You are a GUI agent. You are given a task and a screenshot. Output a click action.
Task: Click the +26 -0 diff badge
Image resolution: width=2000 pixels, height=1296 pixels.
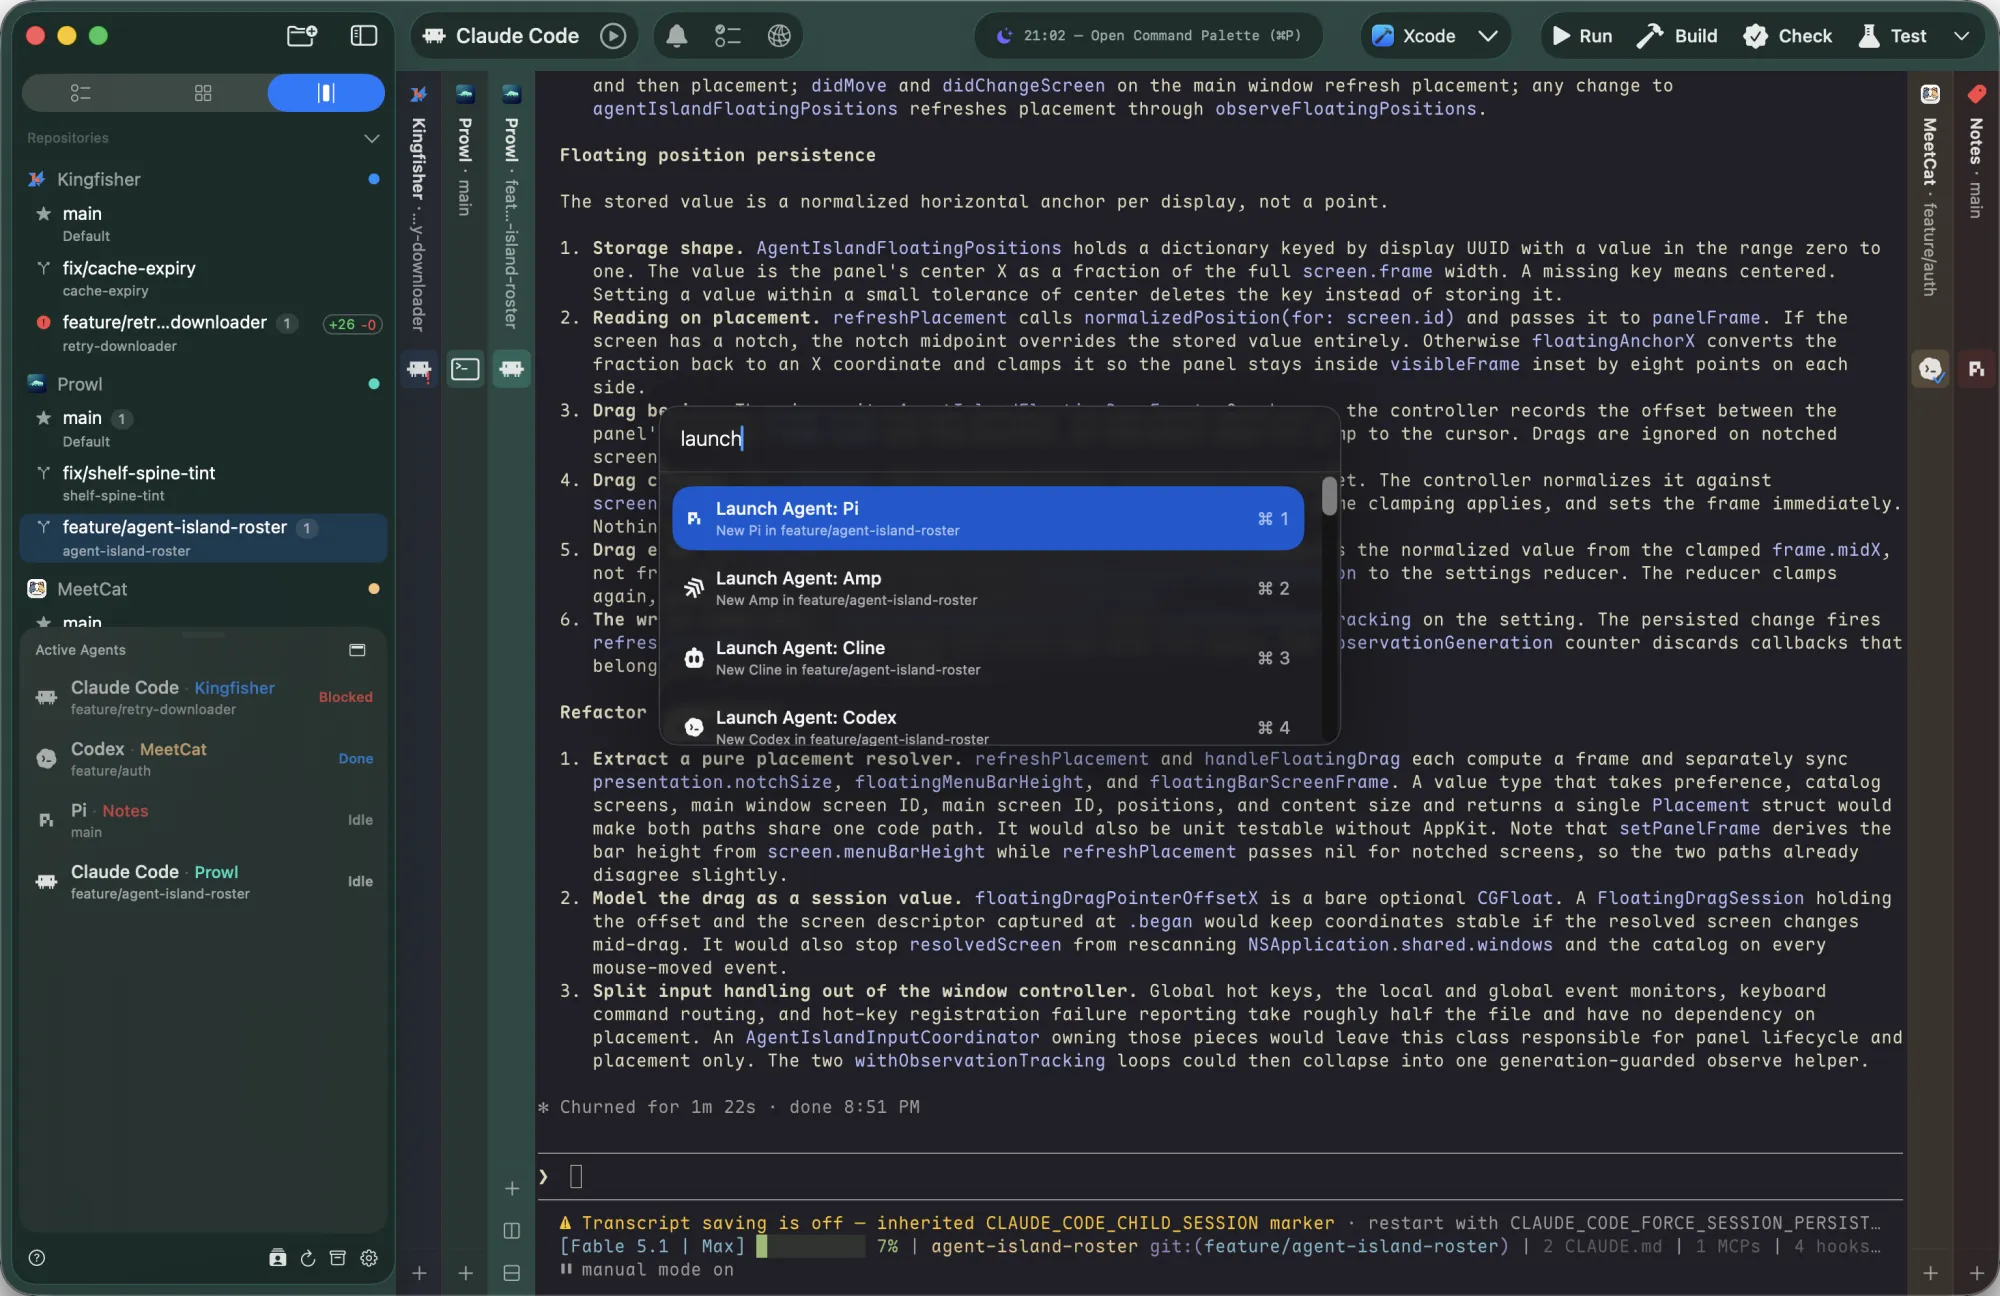point(352,324)
